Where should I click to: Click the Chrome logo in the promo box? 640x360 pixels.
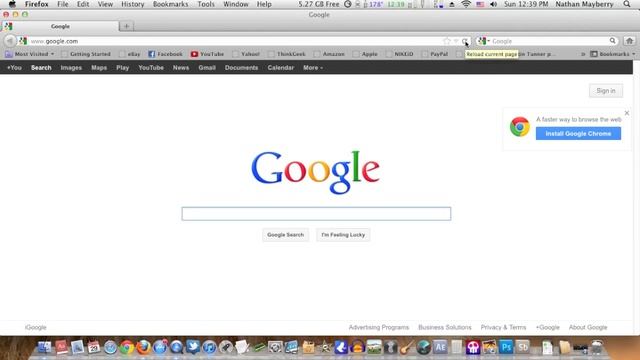pyautogui.click(x=520, y=127)
